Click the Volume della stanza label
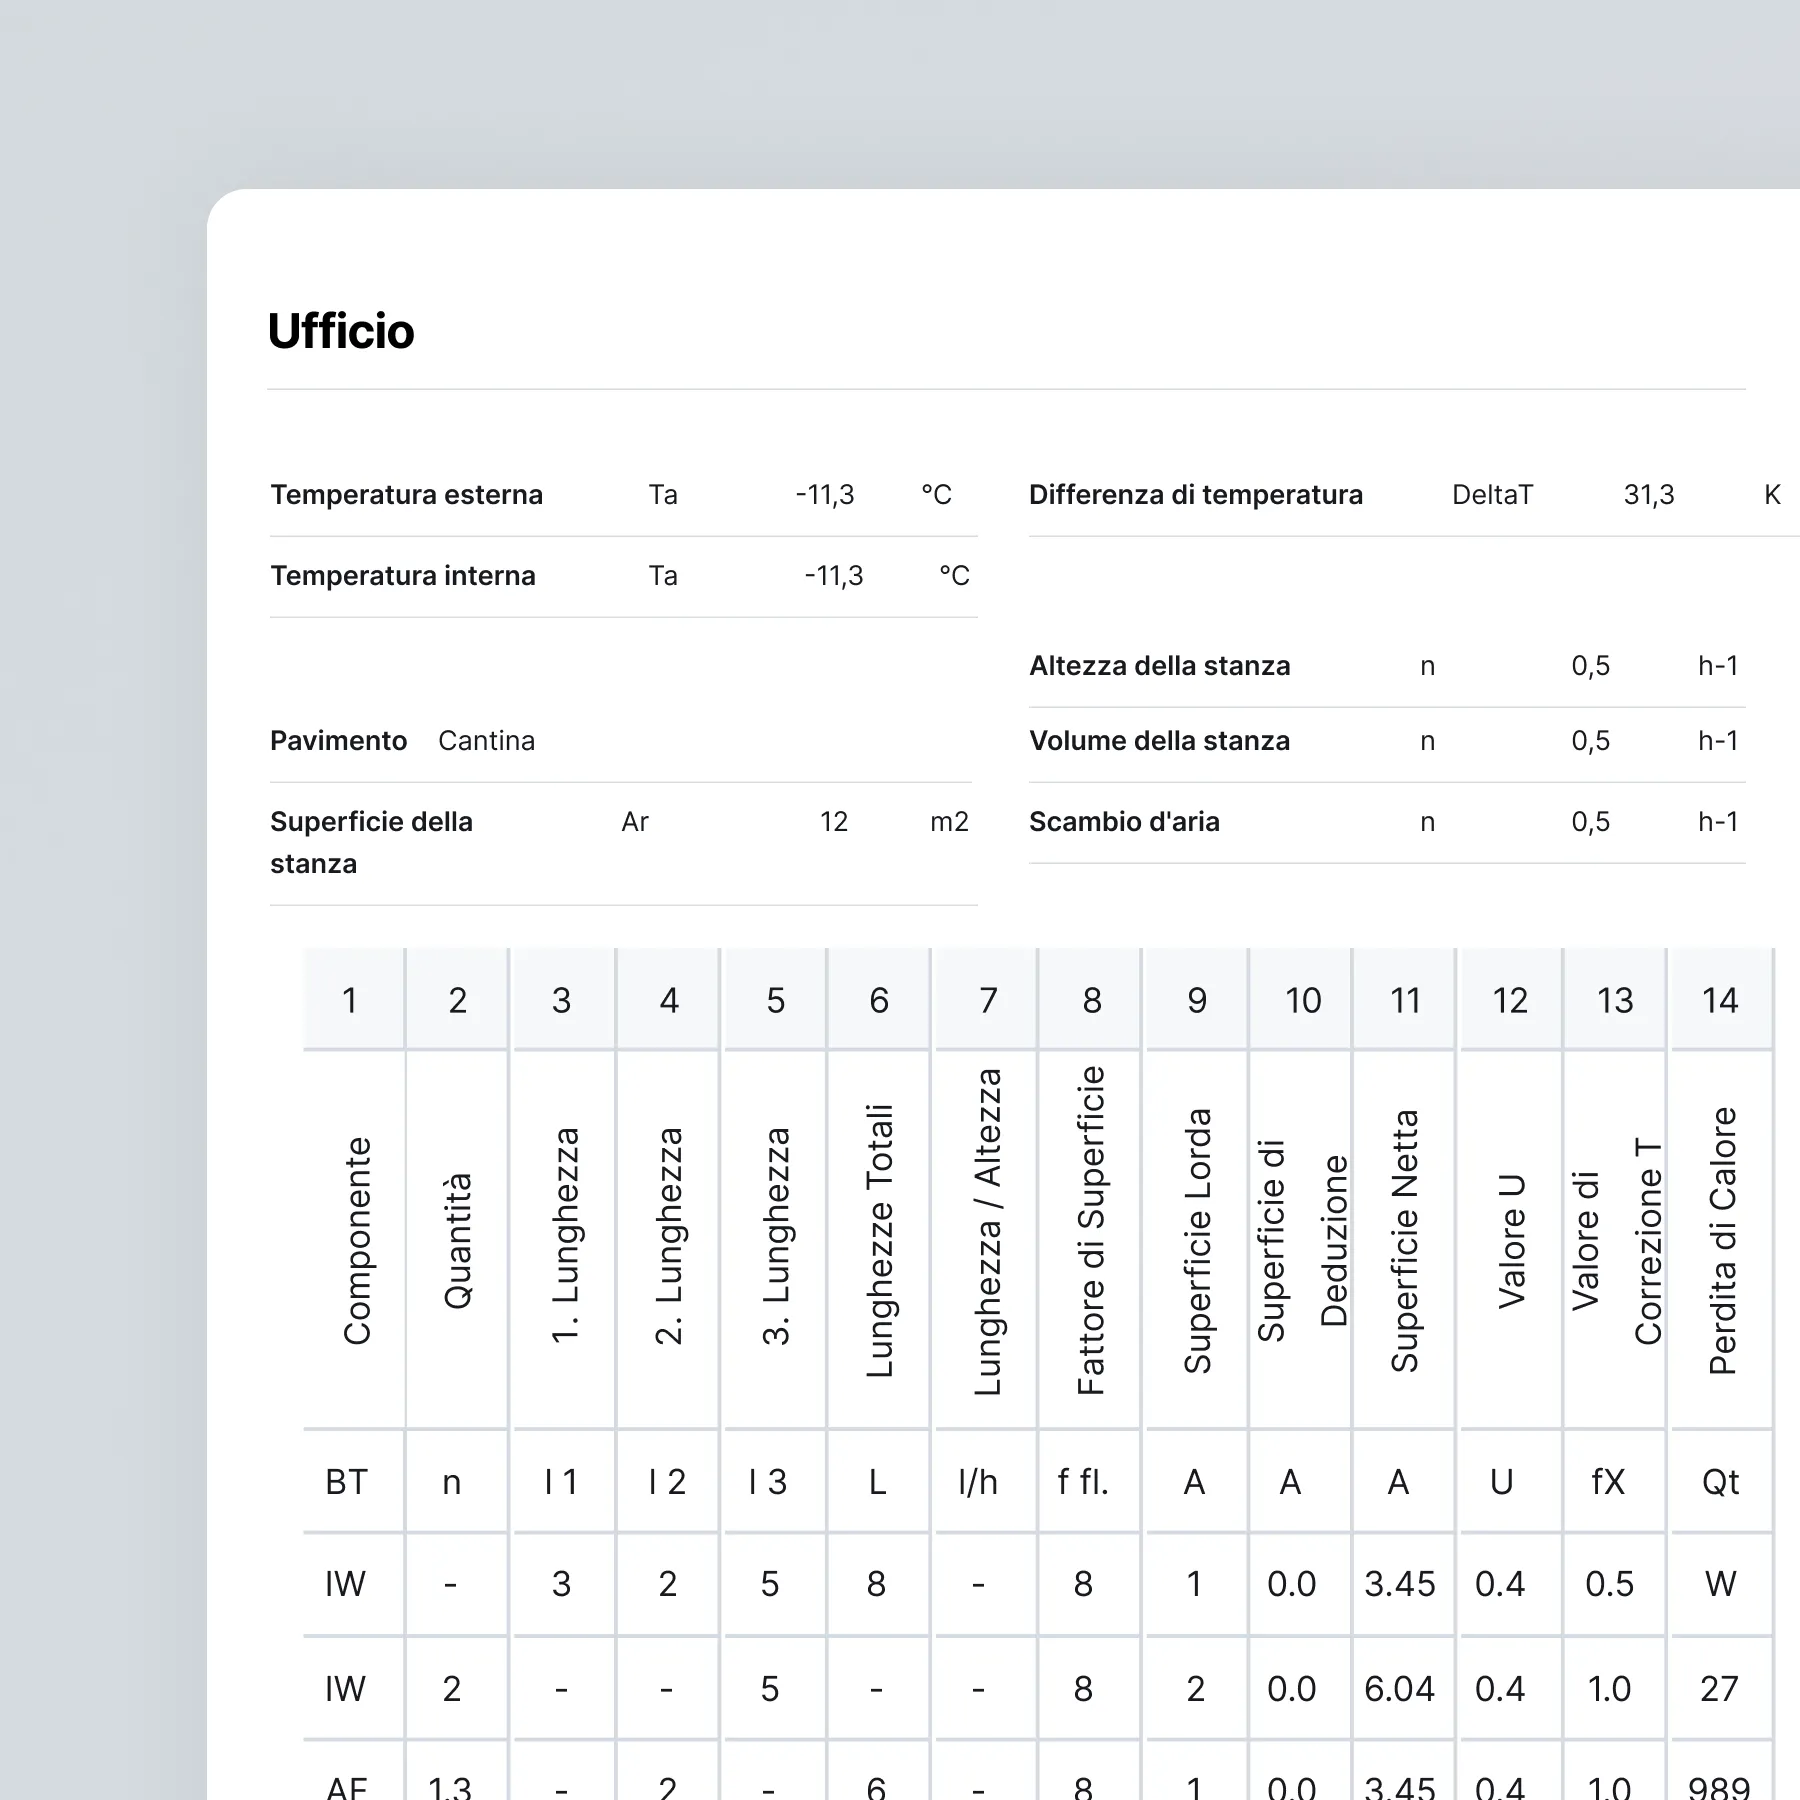1800x1800 pixels. tap(1160, 741)
